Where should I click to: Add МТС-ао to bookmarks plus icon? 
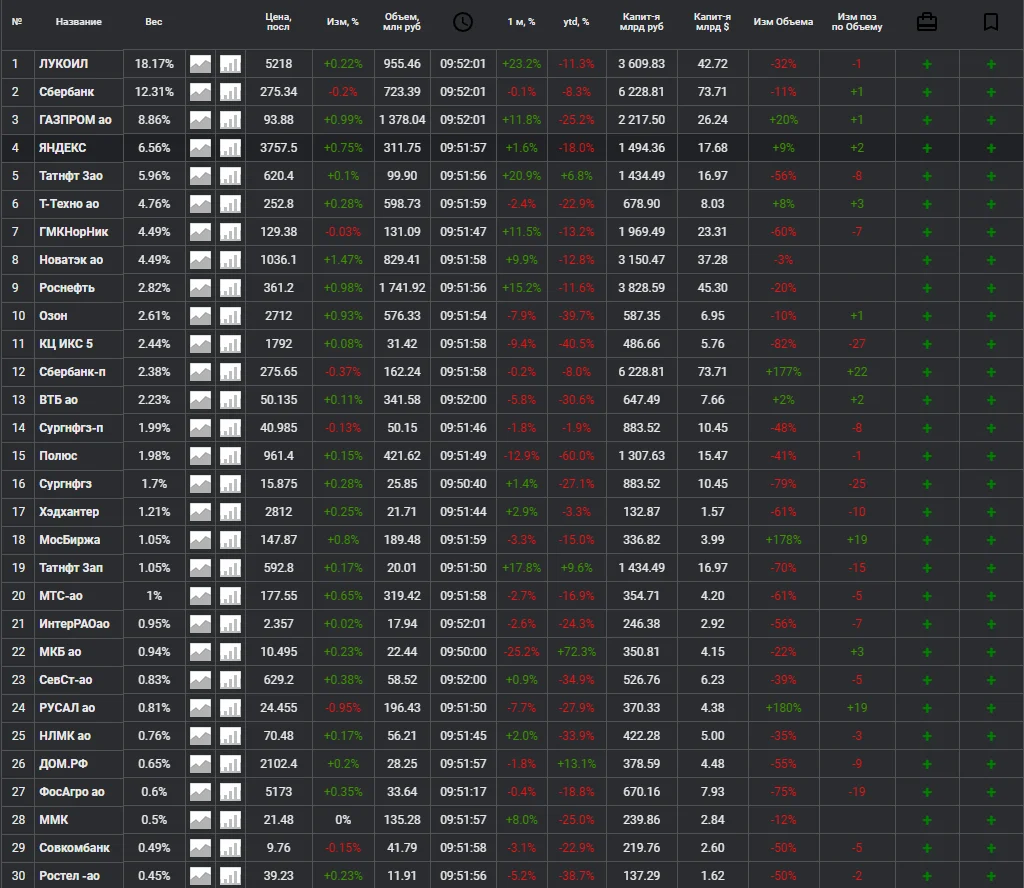(x=991, y=596)
